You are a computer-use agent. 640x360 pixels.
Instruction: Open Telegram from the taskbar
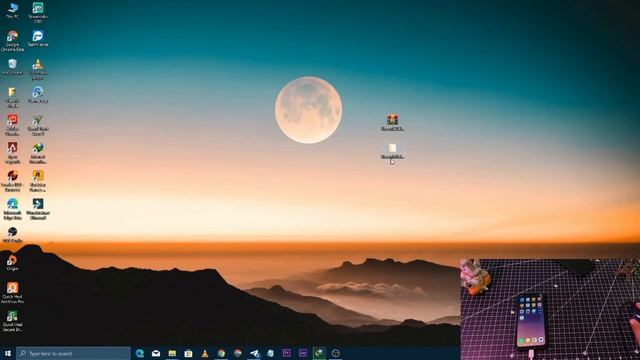tap(254, 353)
